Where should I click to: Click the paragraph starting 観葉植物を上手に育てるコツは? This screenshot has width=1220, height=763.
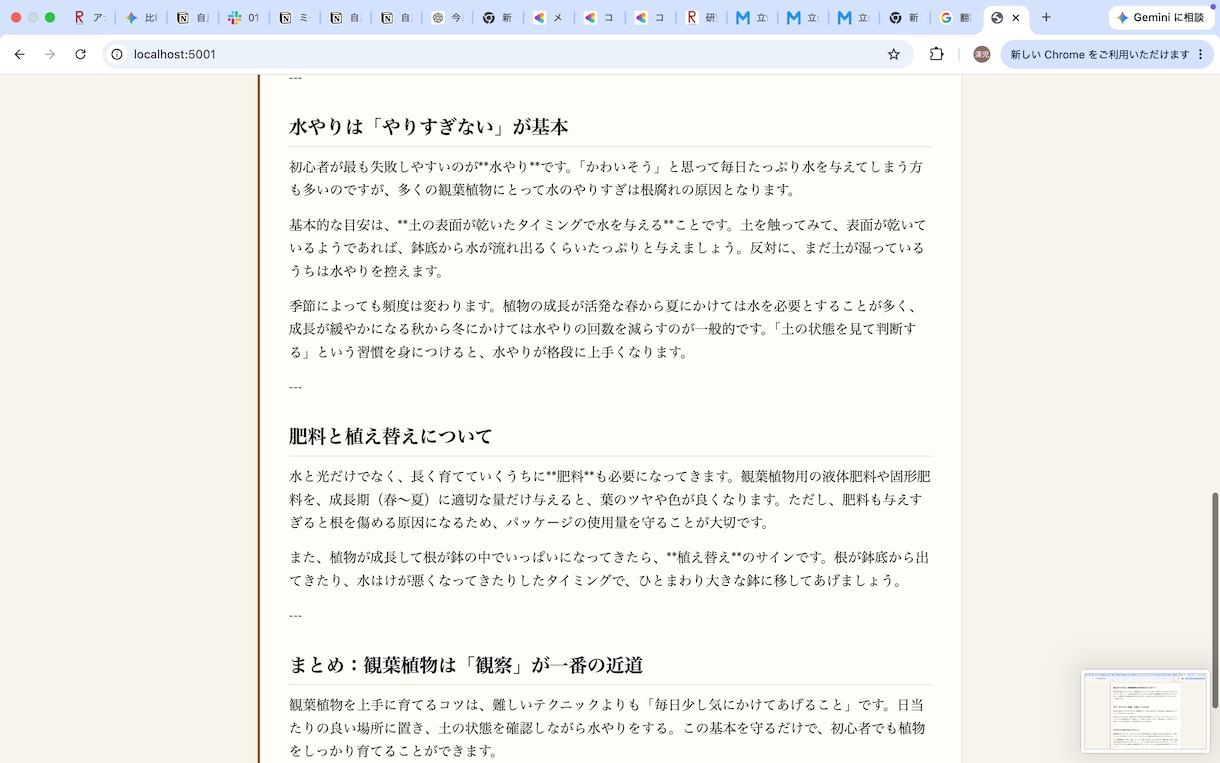(609, 728)
